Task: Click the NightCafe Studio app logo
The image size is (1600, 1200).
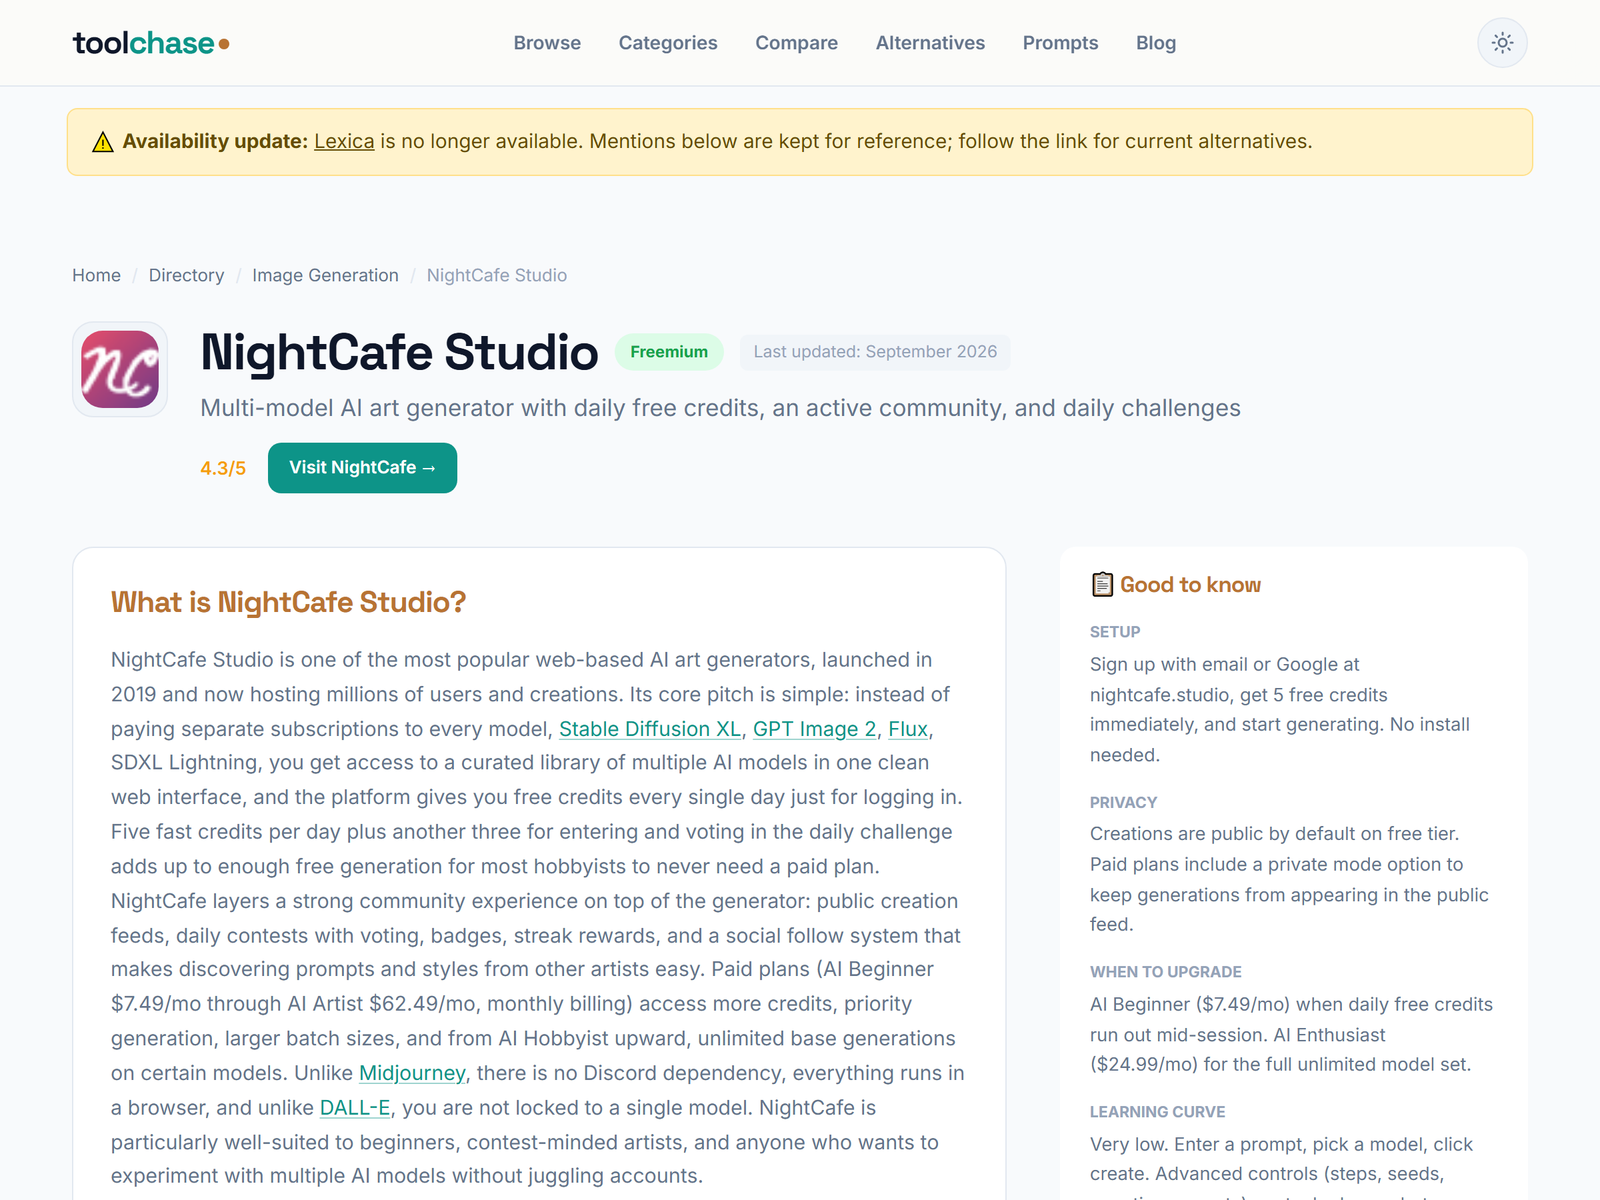Action: 120,369
